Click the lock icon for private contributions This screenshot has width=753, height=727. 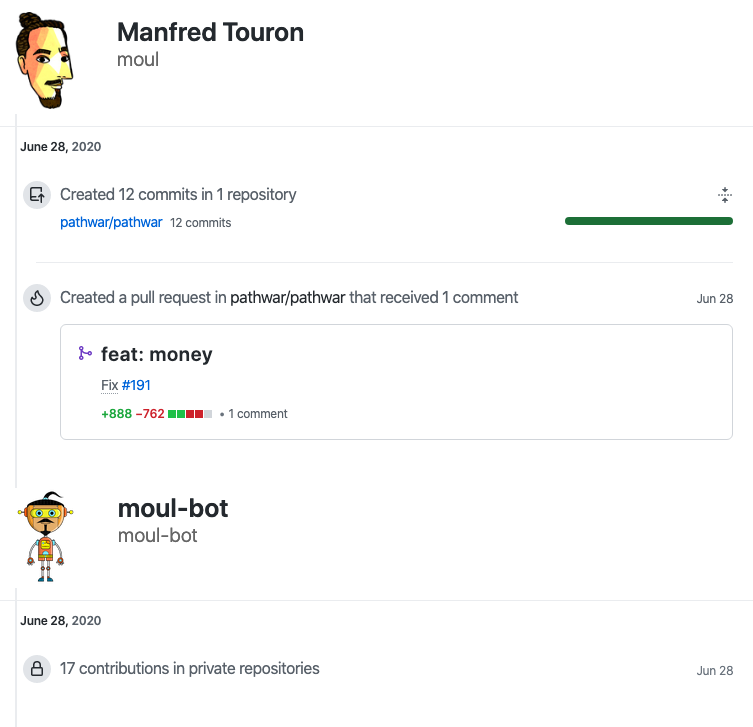coord(37,669)
